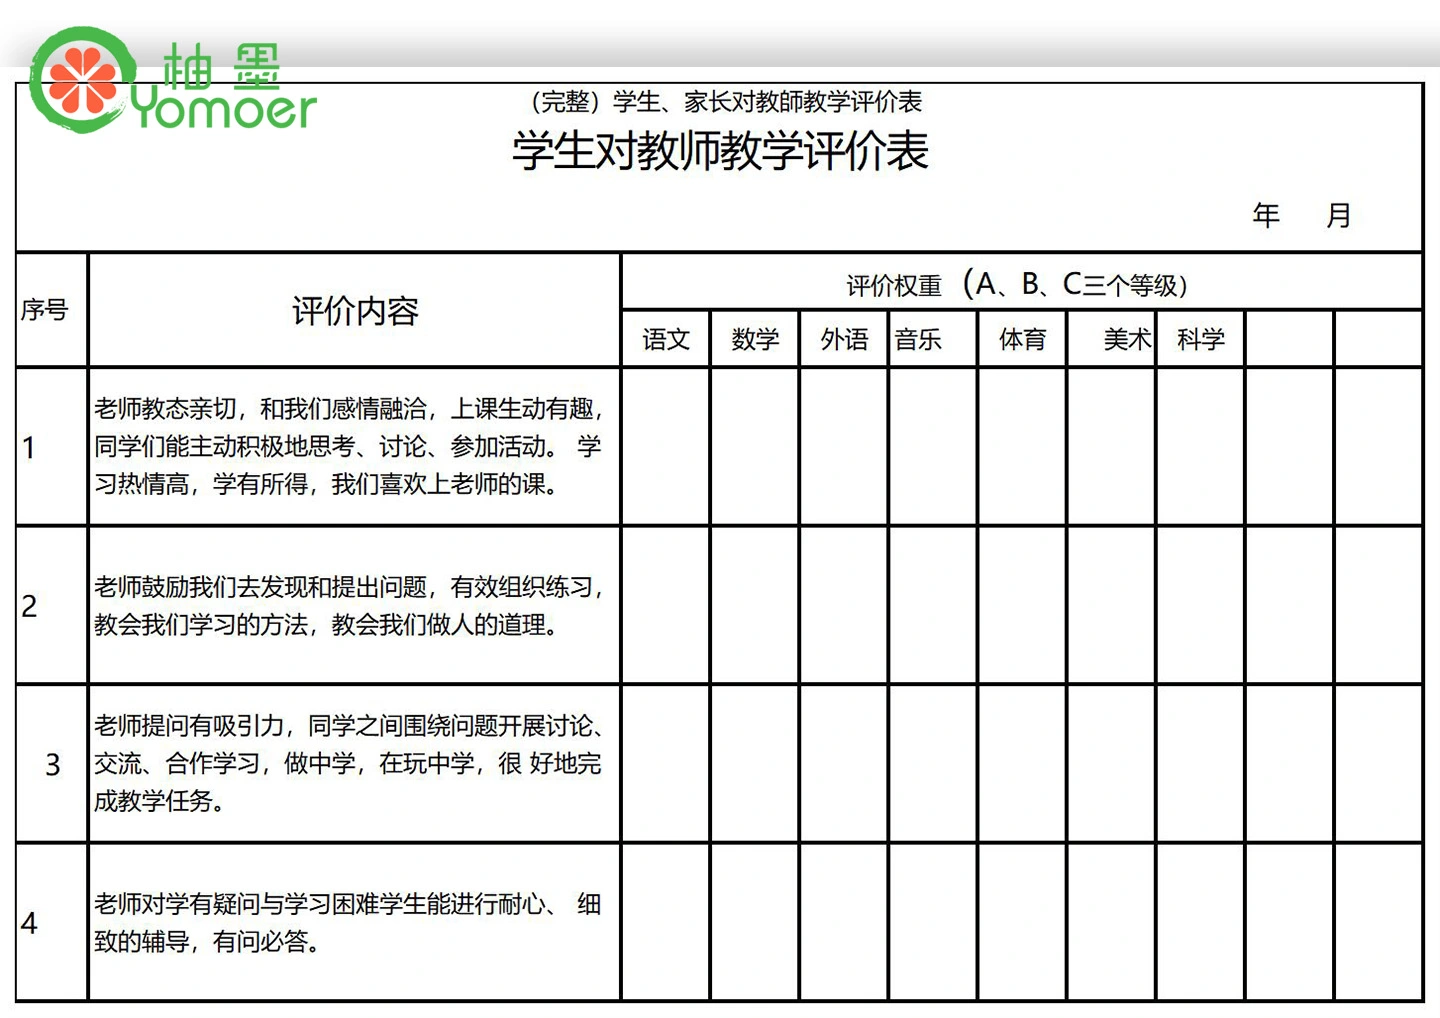The width and height of the screenshot is (1440, 1018).
Task: Select the 数学 column header
Action: pos(755,340)
